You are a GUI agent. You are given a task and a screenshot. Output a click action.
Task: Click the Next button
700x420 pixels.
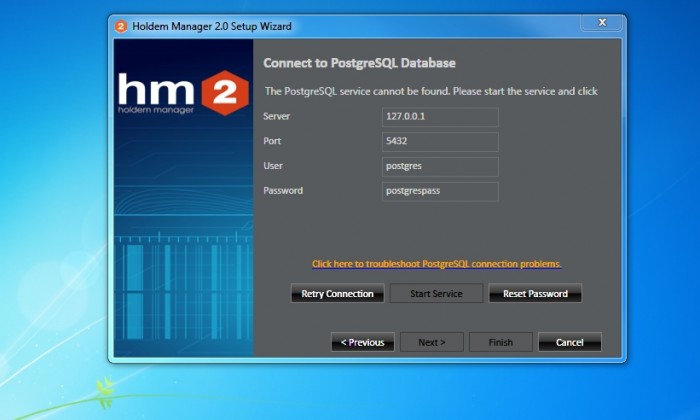[432, 342]
